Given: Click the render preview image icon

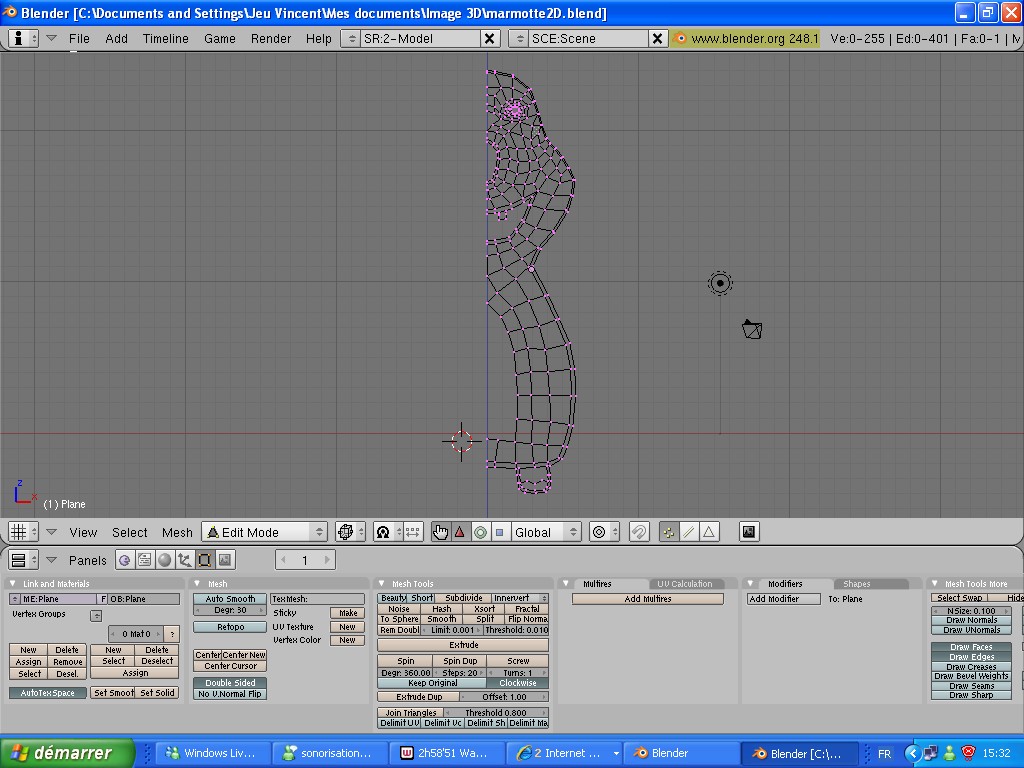Looking at the screenshot, I should tap(748, 532).
